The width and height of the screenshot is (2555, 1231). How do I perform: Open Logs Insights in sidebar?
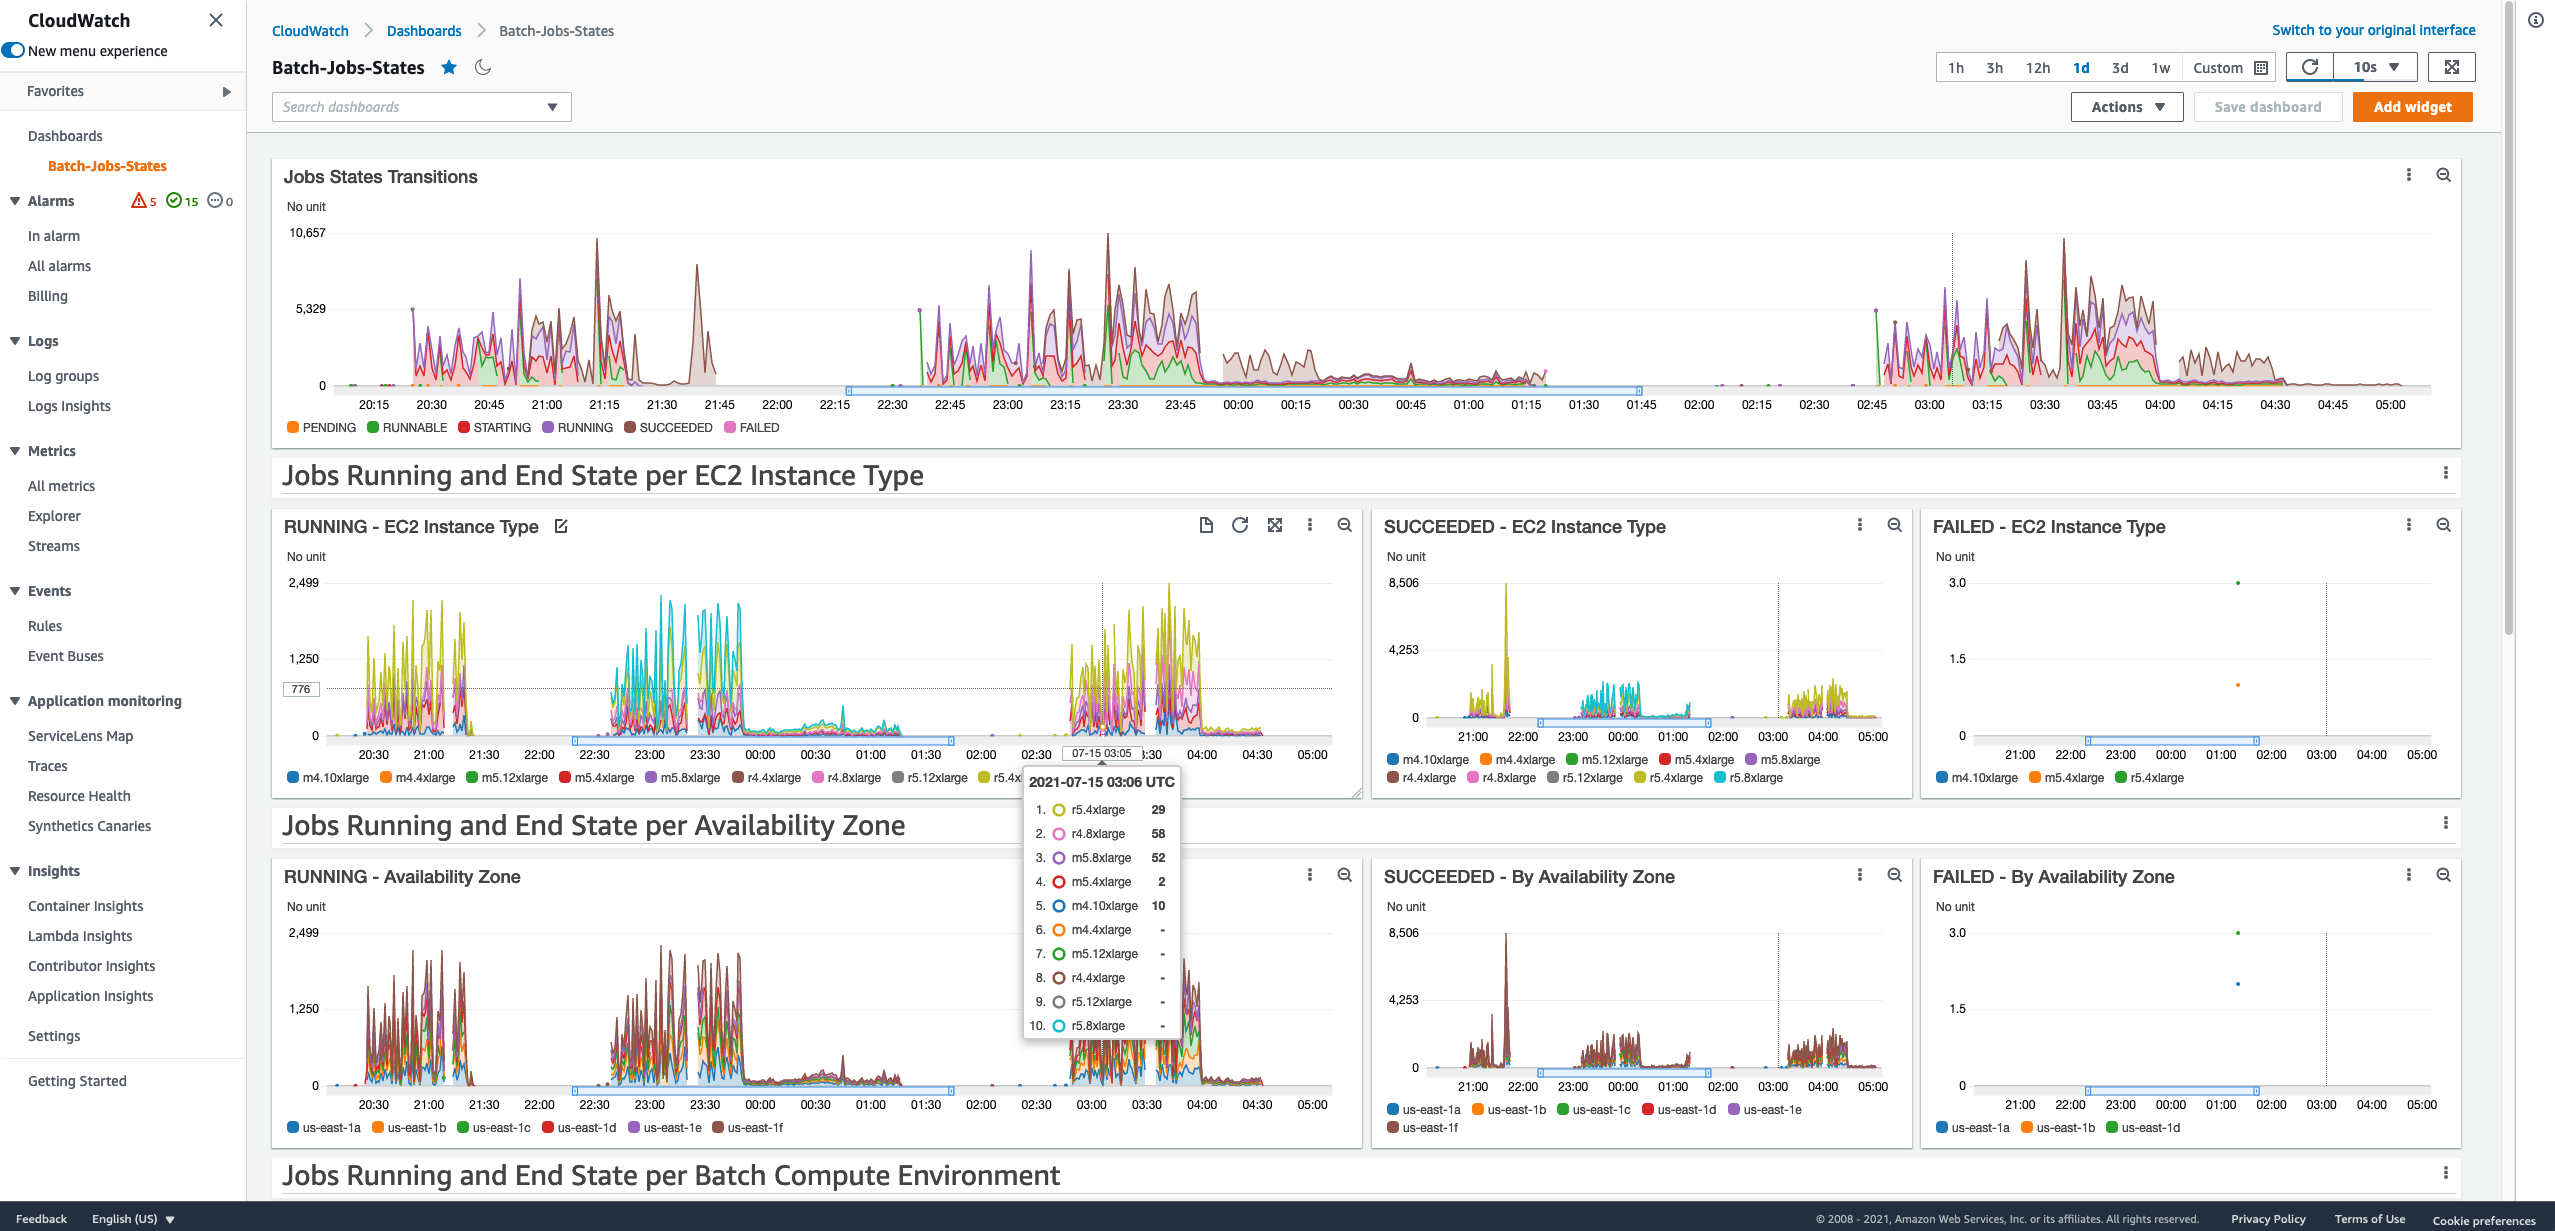(x=69, y=406)
